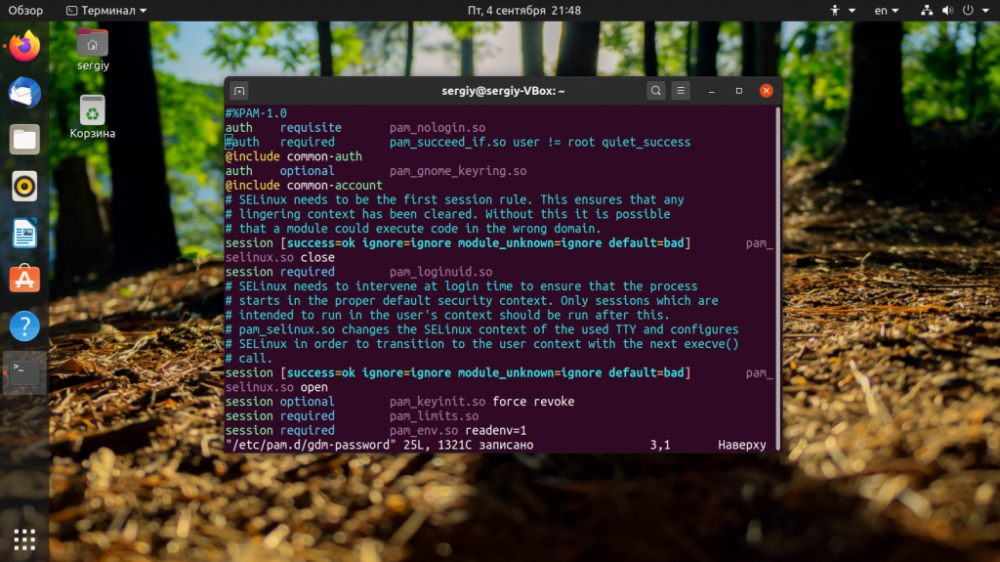Click pam_env.so readenv=1 text
The height and width of the screenshot is (562, 1000).
458,431
